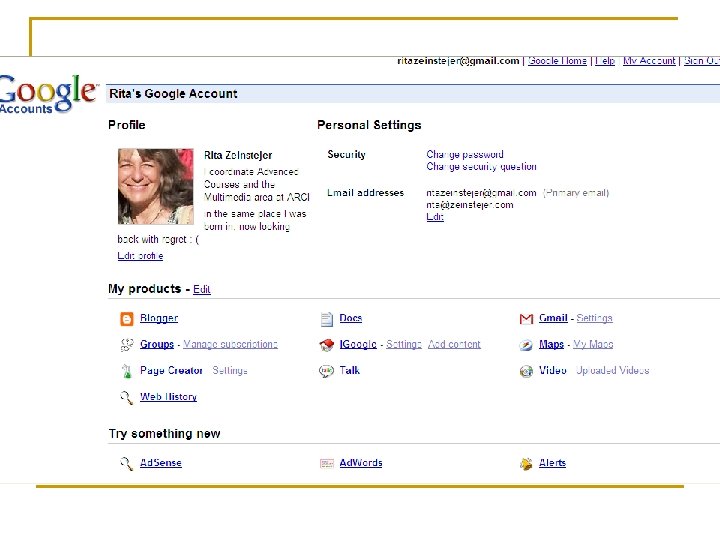The height and width of the screenshot is (540, 720).
Task: Click the Rita Zeinstejer profile name
Action: pos(238,155)
